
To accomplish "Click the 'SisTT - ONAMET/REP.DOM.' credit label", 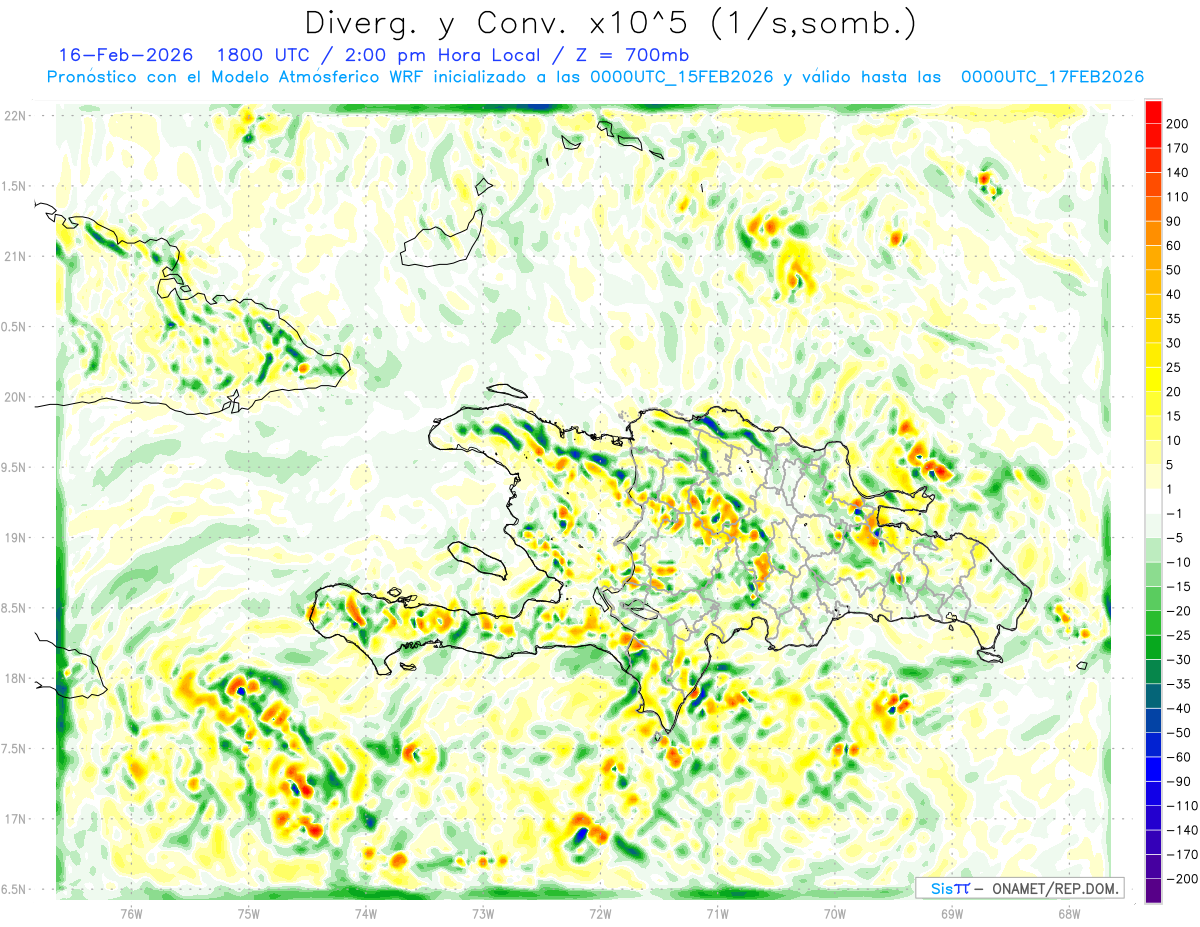I will (x=1019, y=888).
